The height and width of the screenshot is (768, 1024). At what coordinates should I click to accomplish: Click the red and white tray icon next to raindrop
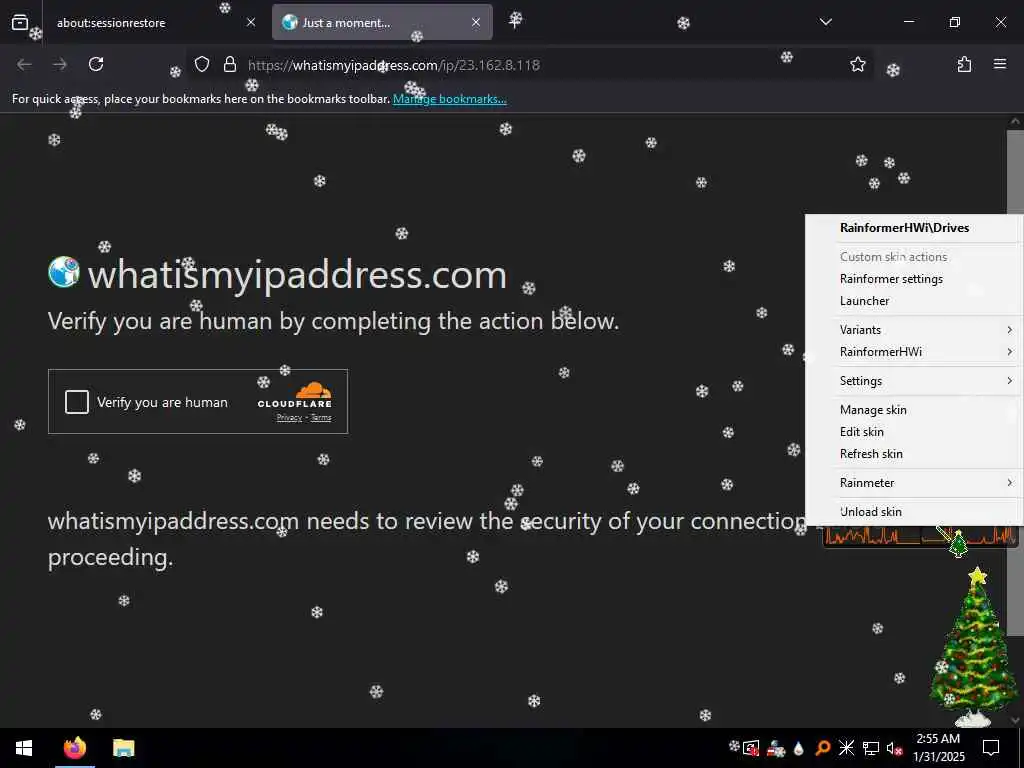[776, 748]
